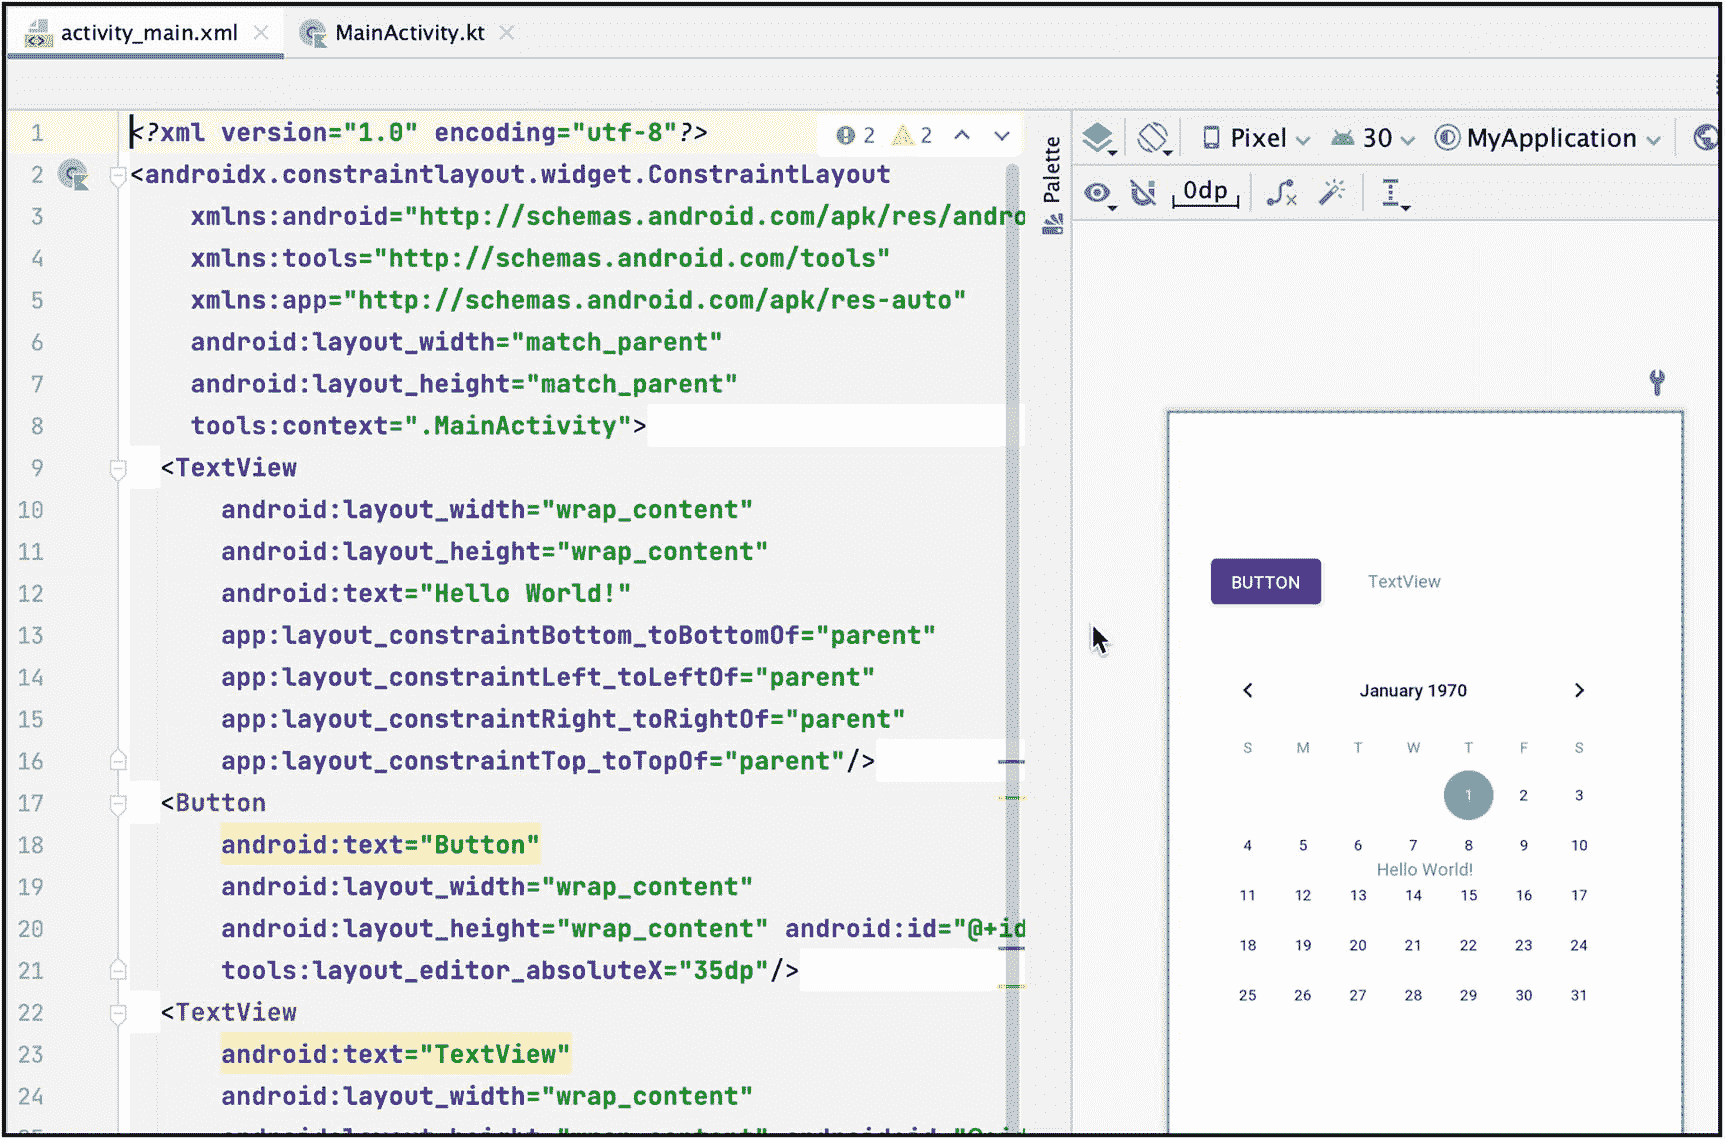Image resolution: width=1725 pixels, height=1140 pixels.
Task: Collapse the first TextView tag on line 9
Action: coord(118,469)
